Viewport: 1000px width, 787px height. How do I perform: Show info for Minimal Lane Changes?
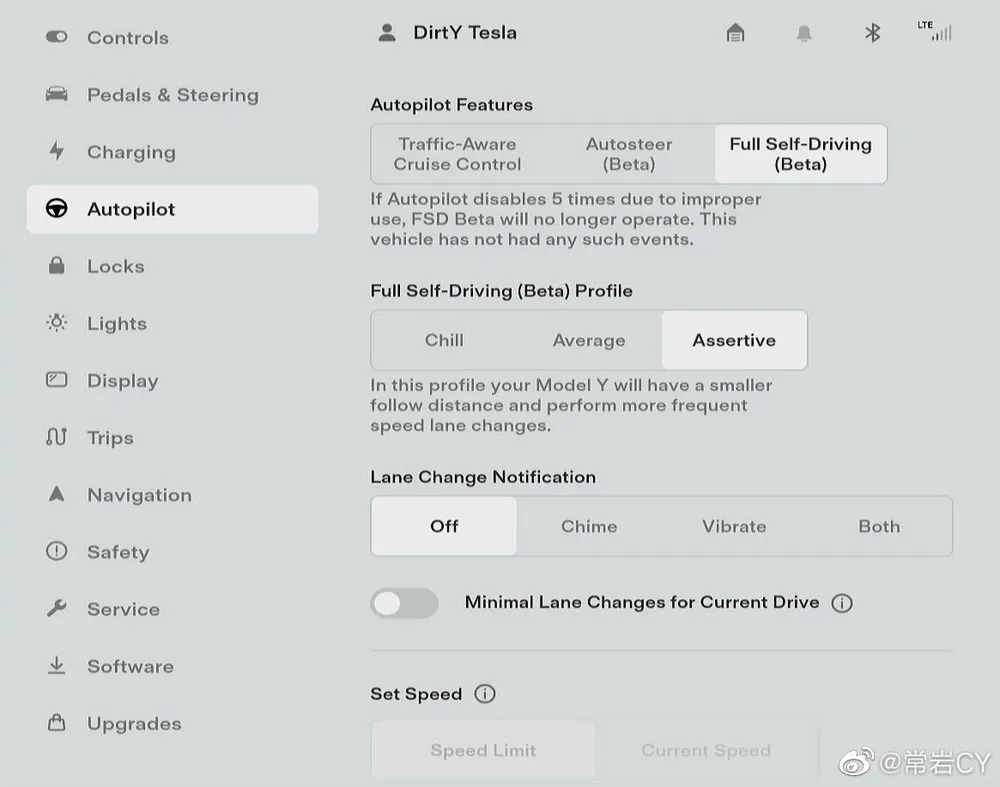pos(842,603)
